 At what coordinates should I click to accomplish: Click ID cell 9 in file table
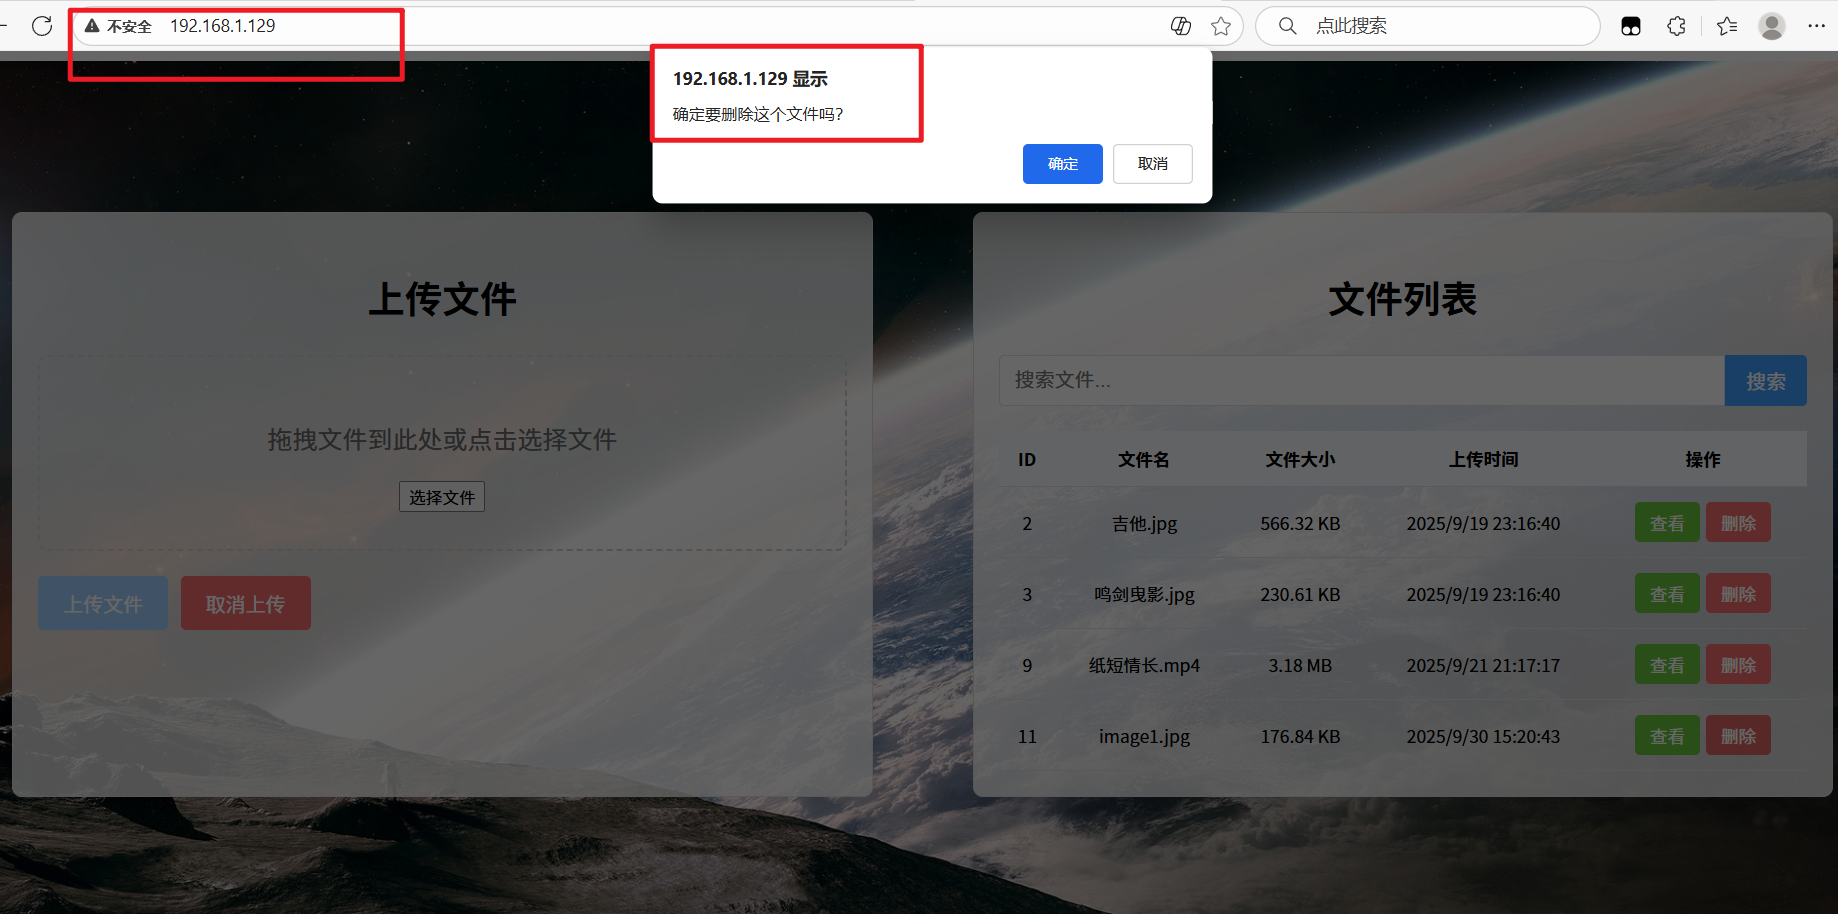pyautogui.click(x=1027, y=666)
